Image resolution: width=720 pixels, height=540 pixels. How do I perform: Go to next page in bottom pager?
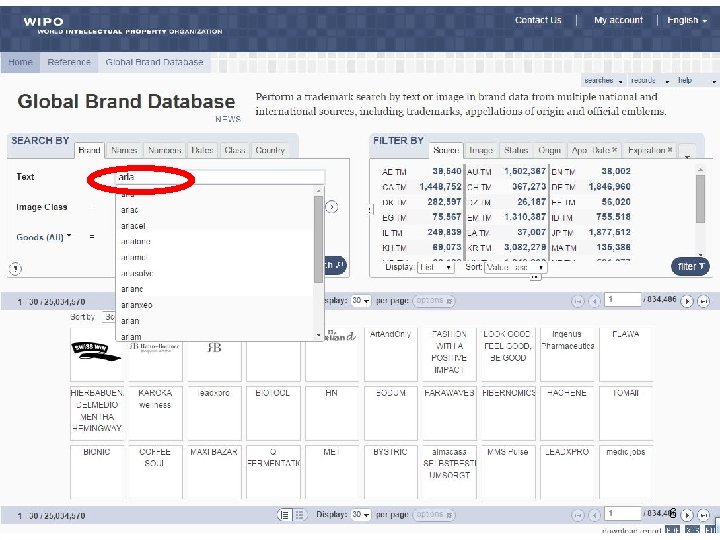coord(687,515)
